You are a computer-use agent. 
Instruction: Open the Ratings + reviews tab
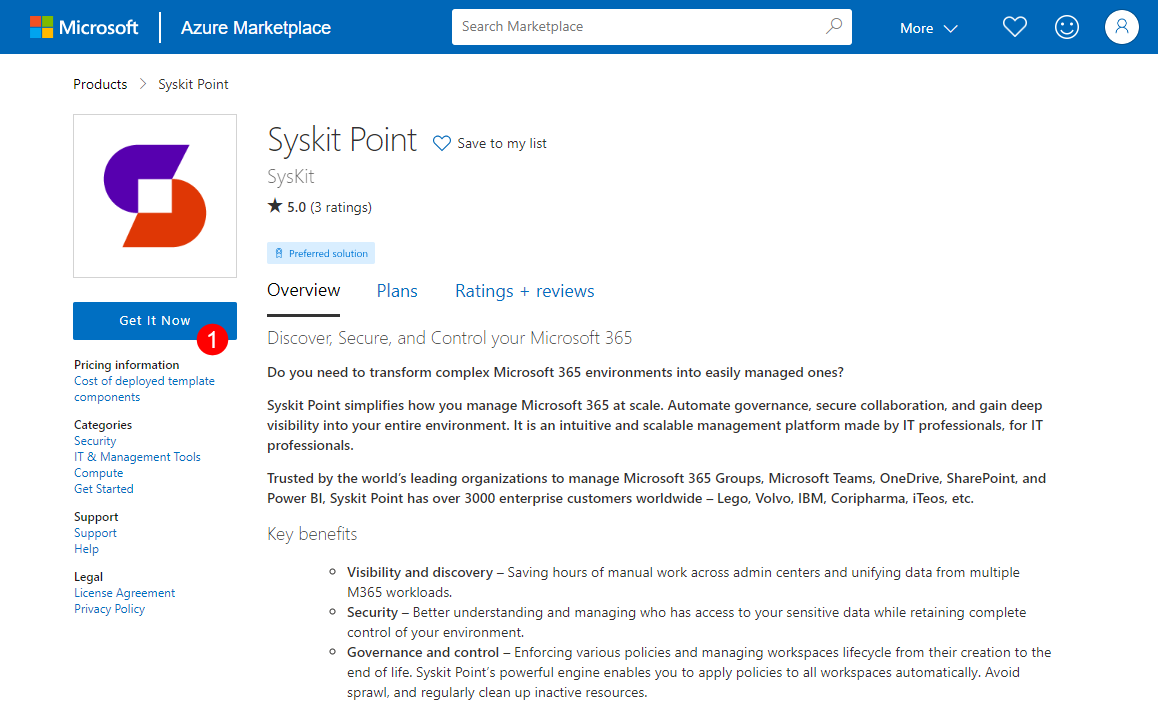click(x=524, y=290)
